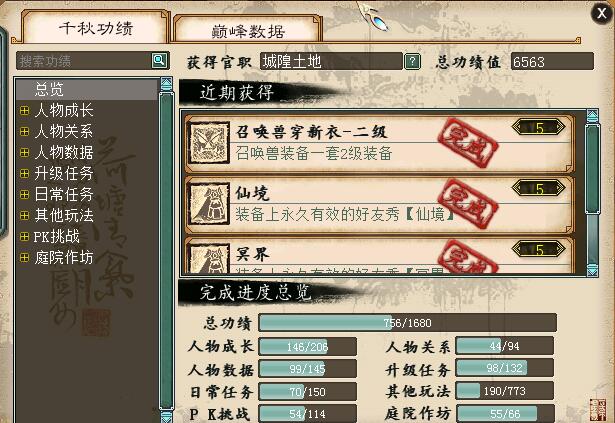Image resolution: width=615 pixels, height=423 pixels.
Task: Expand the PK挑战 plus box
Action: click(x=24, y=237)
